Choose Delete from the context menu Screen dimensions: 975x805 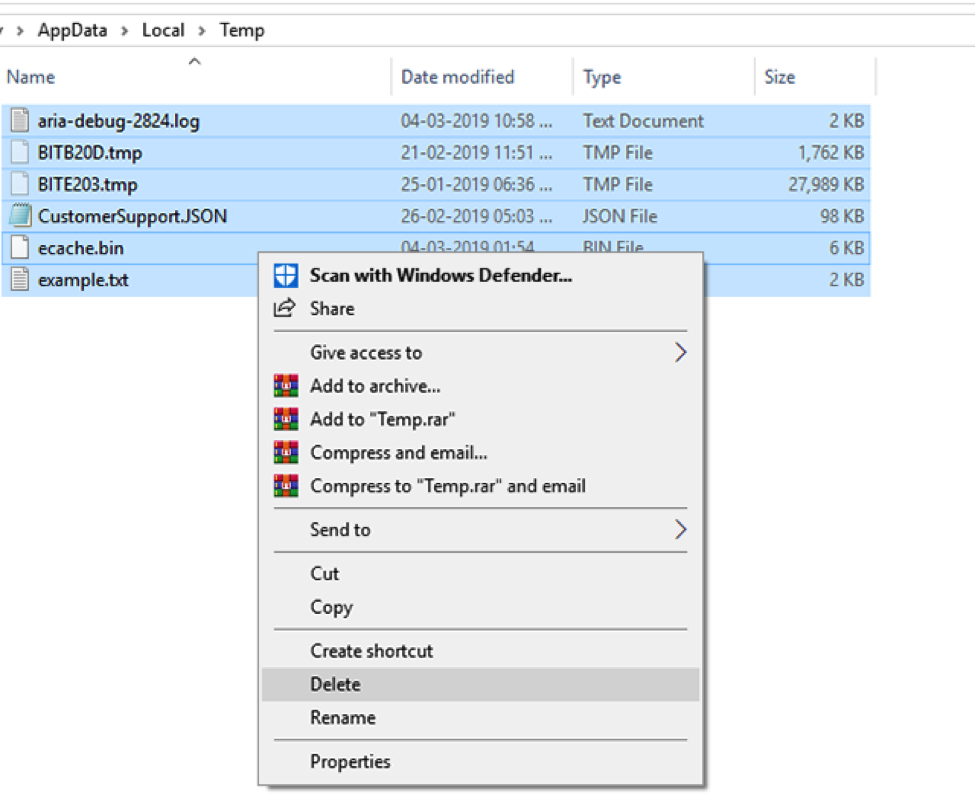point(335,684)
